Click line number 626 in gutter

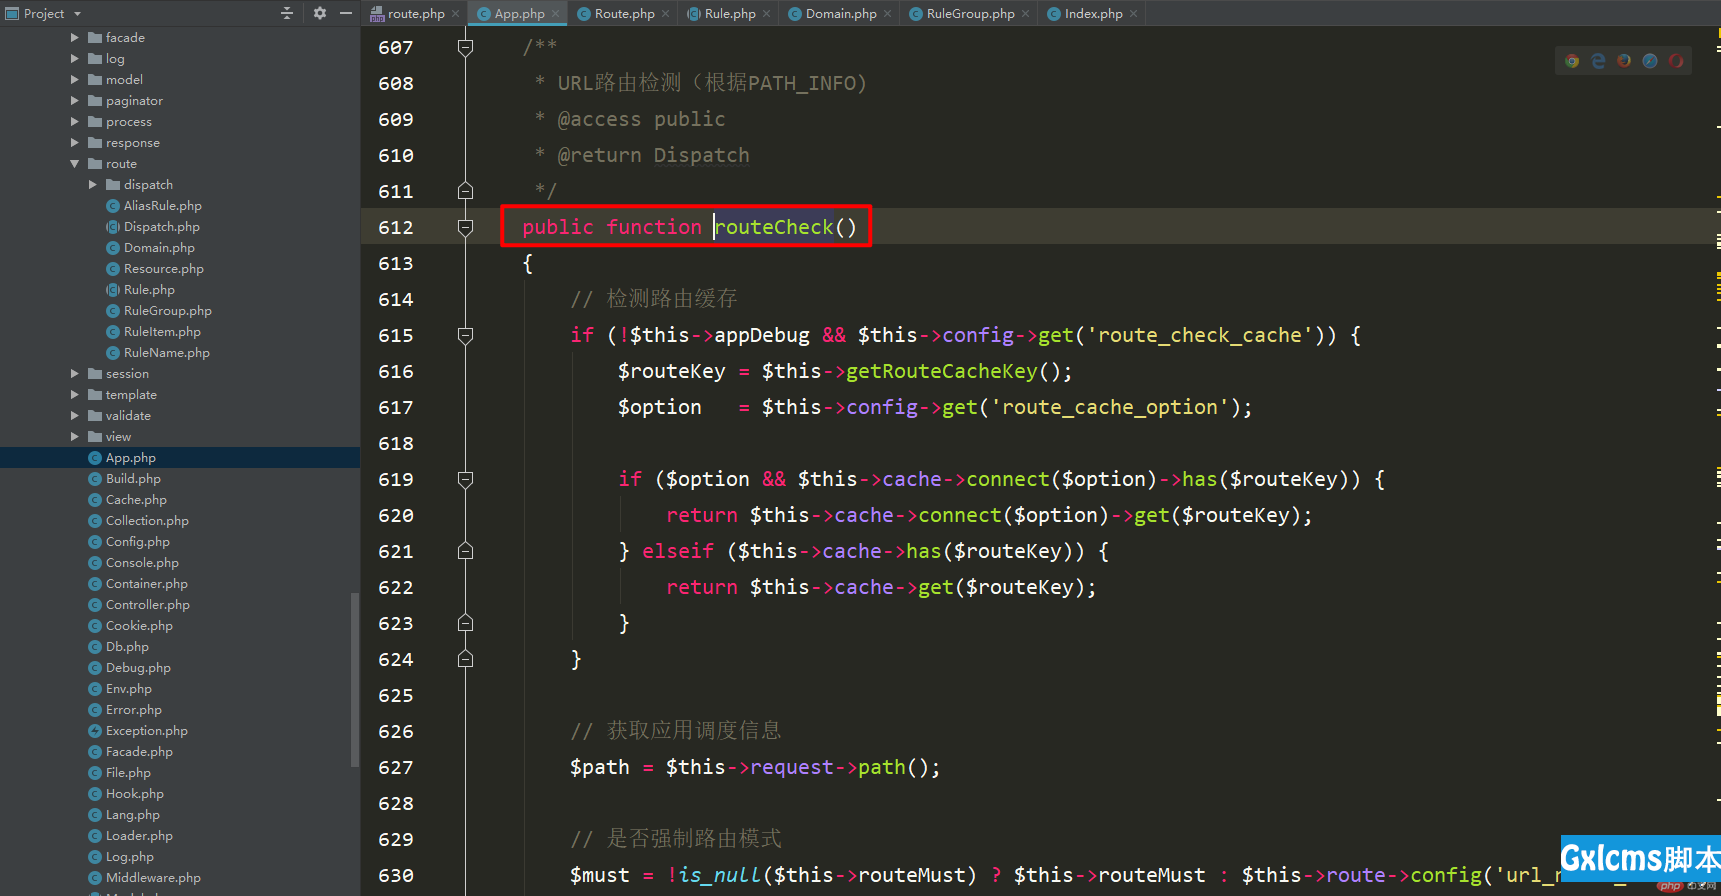click(x=396, y=731)
